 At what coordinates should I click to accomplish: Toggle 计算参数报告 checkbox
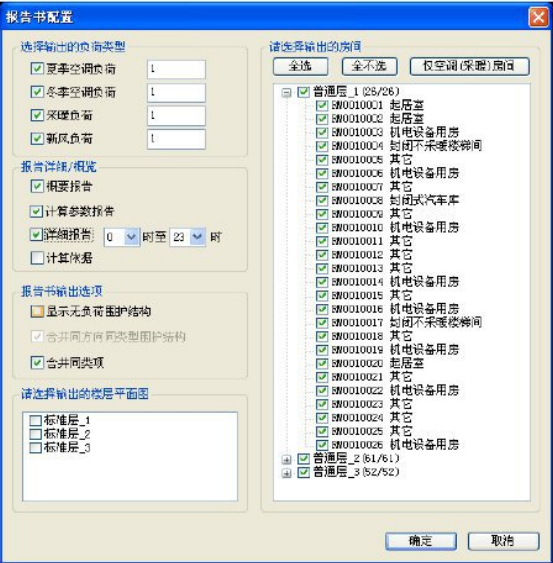[x=36, y=211]
